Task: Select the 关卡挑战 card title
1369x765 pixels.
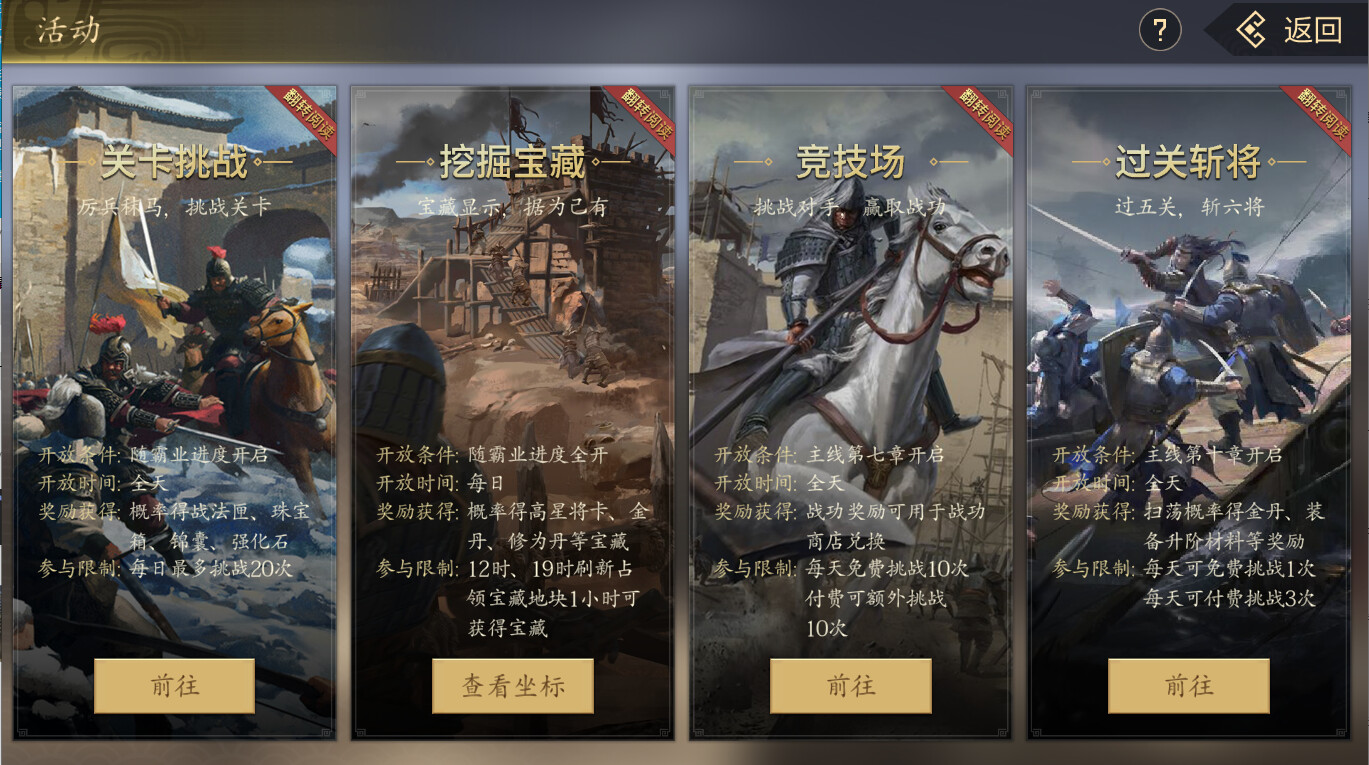Action: 175,161
